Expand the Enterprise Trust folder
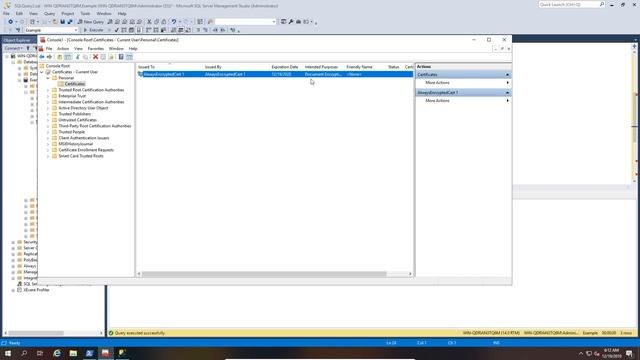 (x=48, y=96)
